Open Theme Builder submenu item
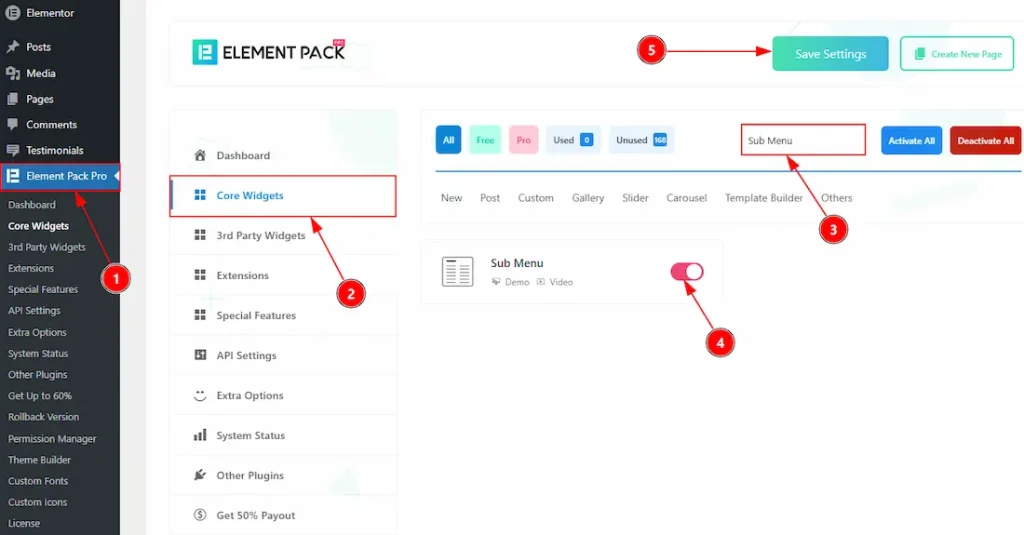1024x535 pixels. (39, 460)
